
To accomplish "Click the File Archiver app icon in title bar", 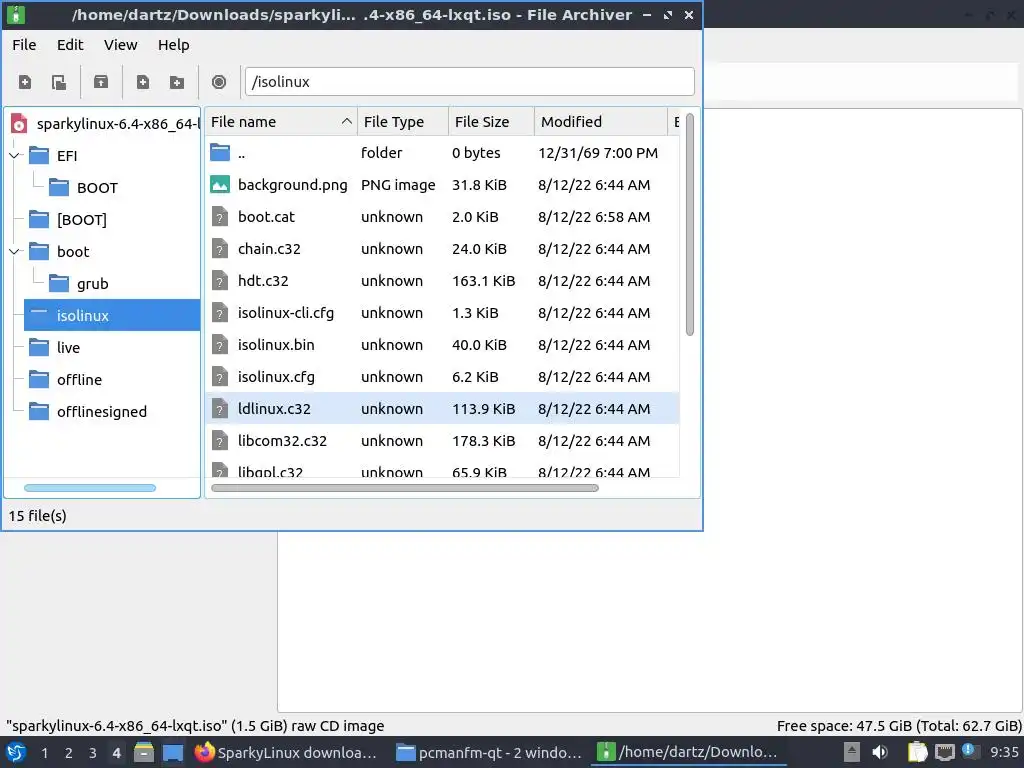I will [16, 14].
